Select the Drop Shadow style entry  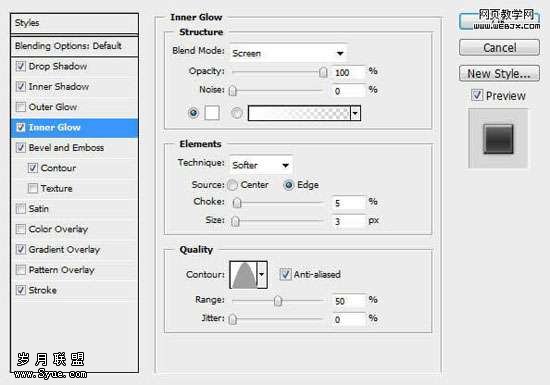coord(58,66)
